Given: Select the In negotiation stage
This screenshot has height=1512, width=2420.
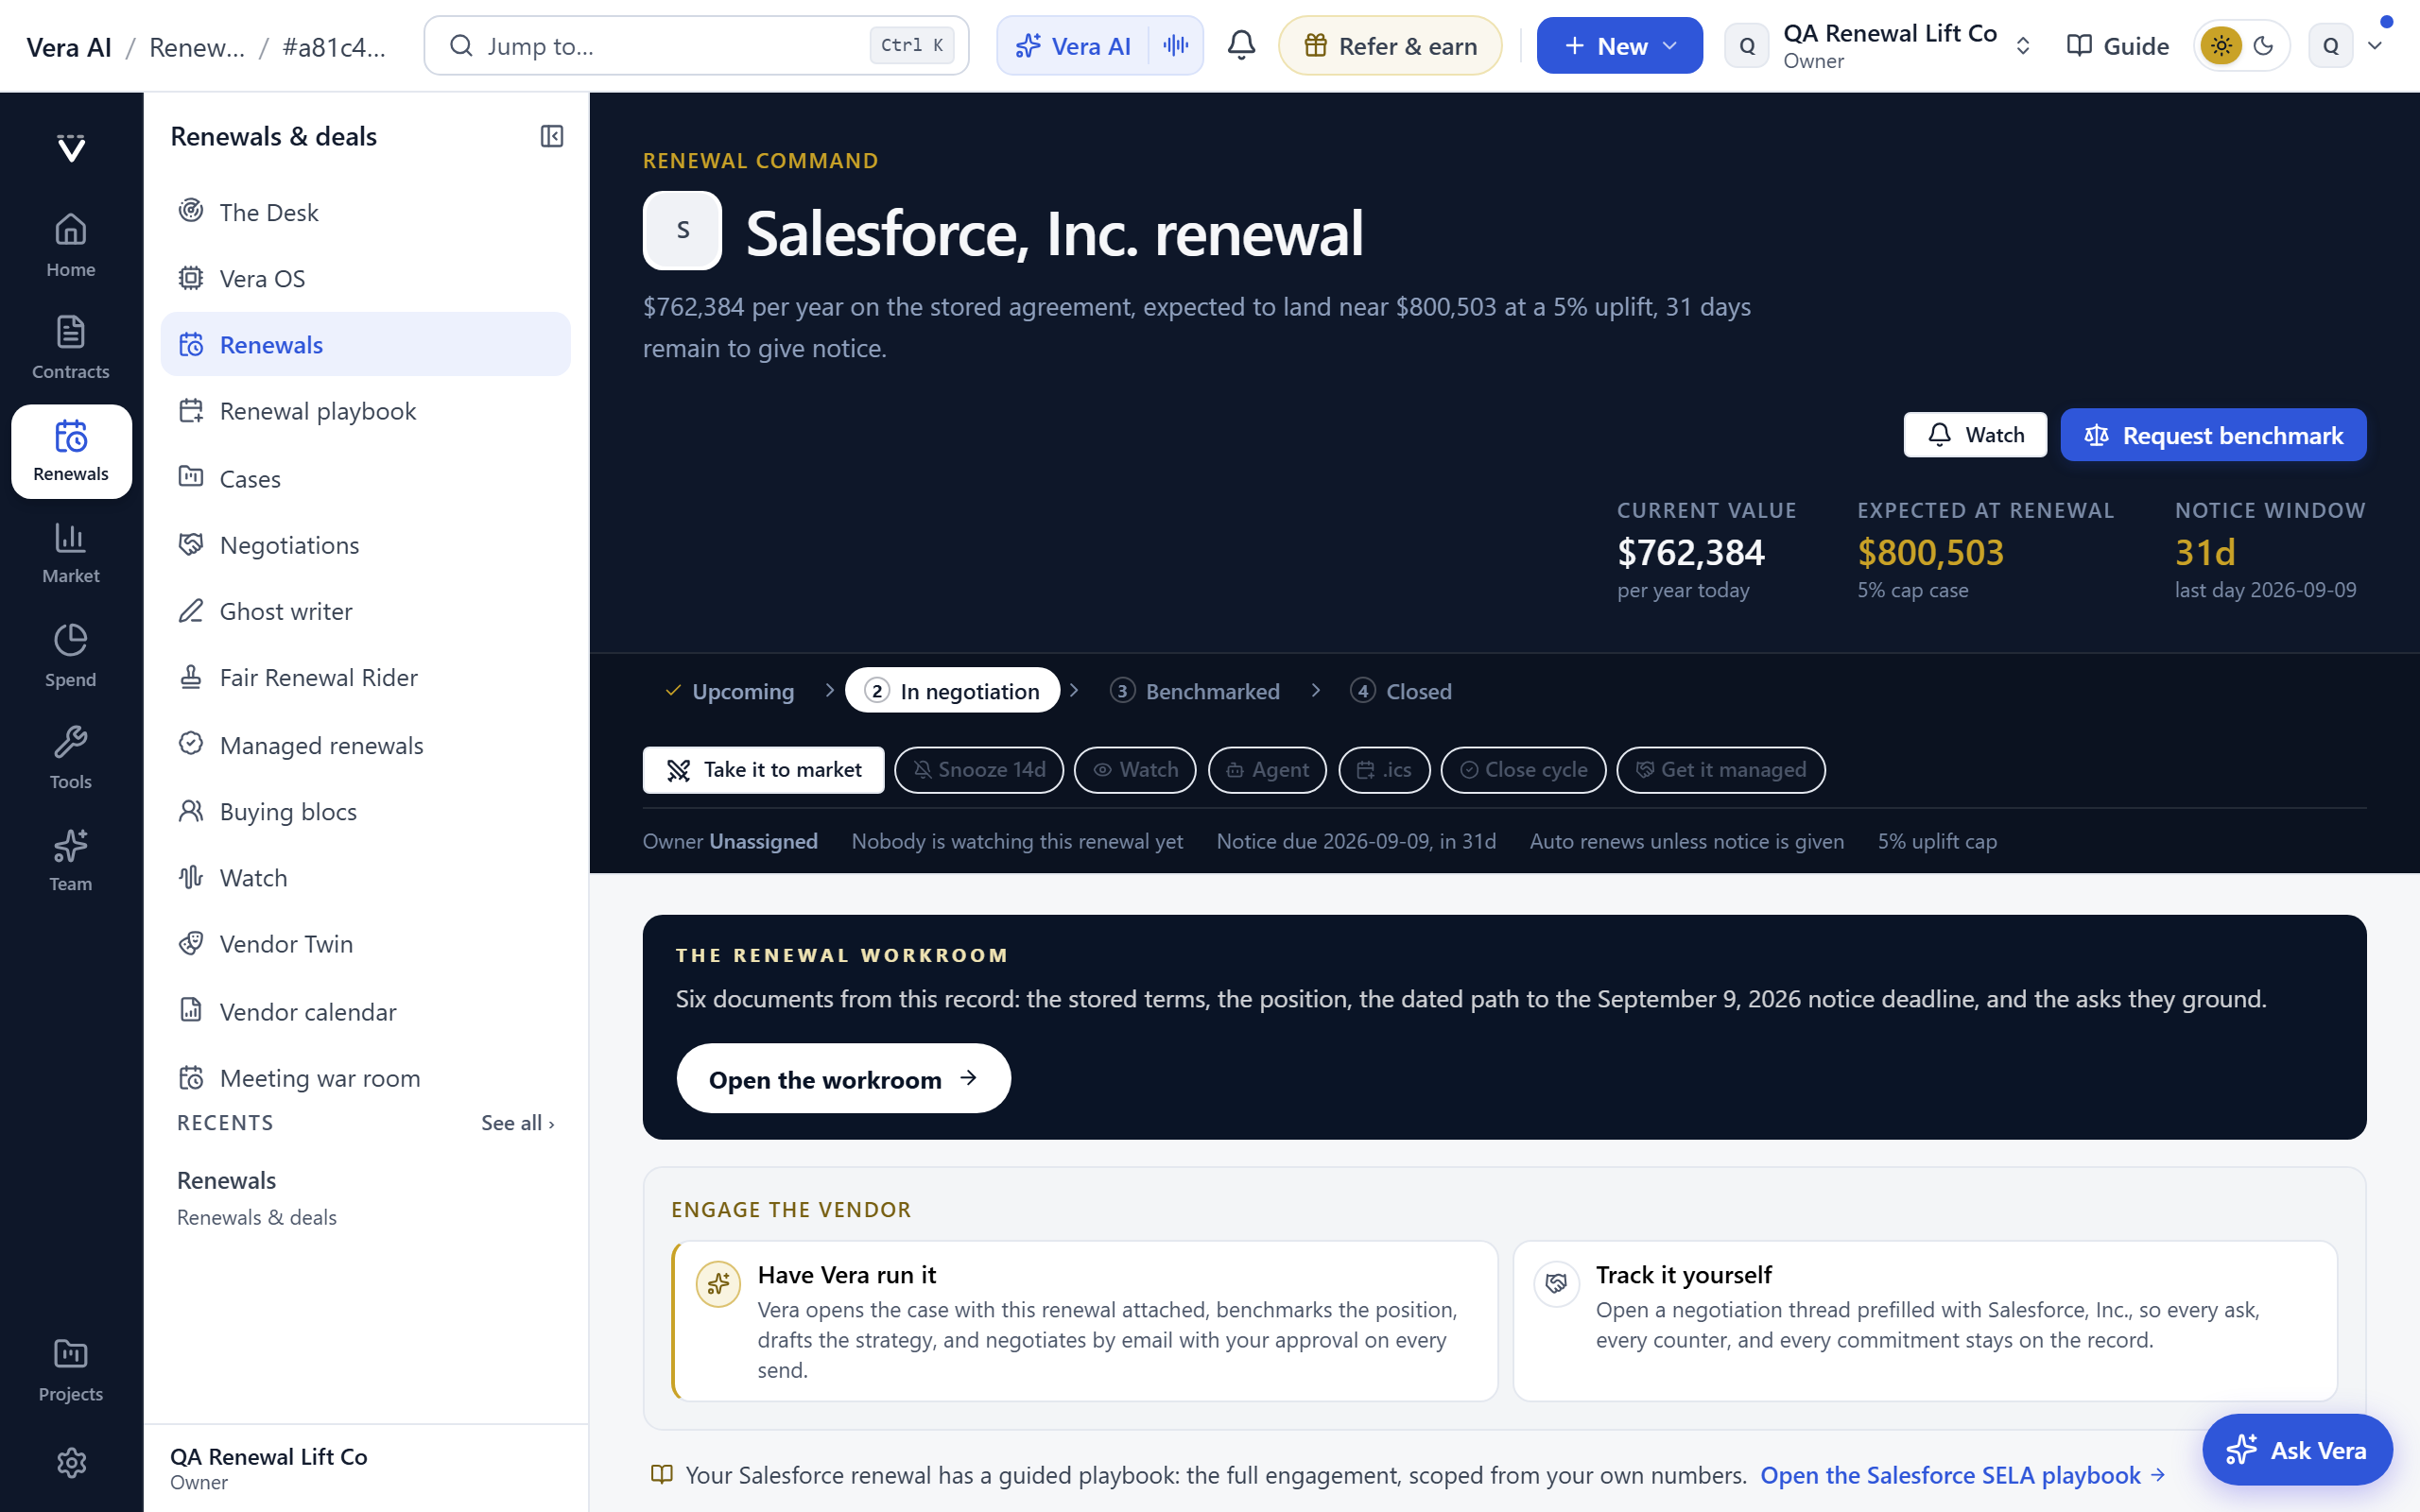Looking at the screenshot, I should pyautogui.click(x=952, y=691).
